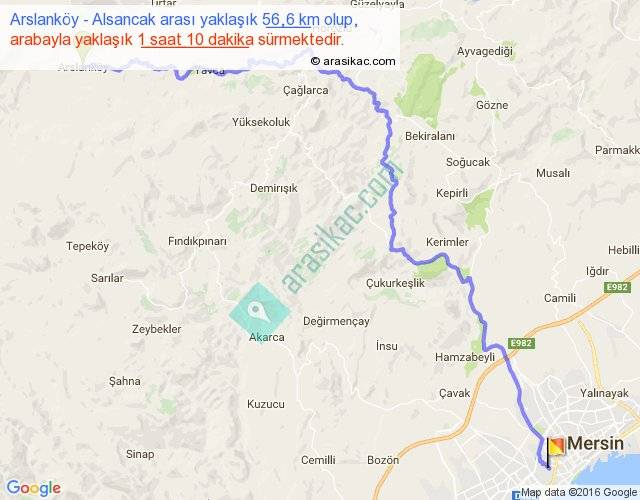Click the Değirmençay label on map

click(336, 322)
